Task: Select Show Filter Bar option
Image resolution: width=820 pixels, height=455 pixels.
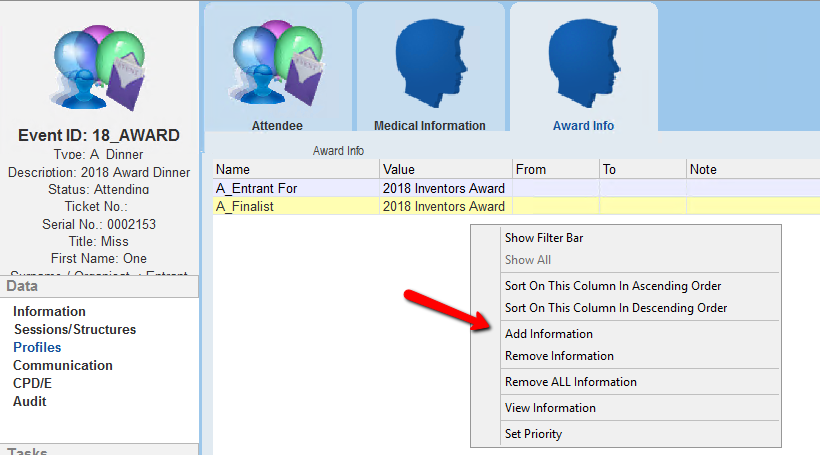Action: coord(544,238)
